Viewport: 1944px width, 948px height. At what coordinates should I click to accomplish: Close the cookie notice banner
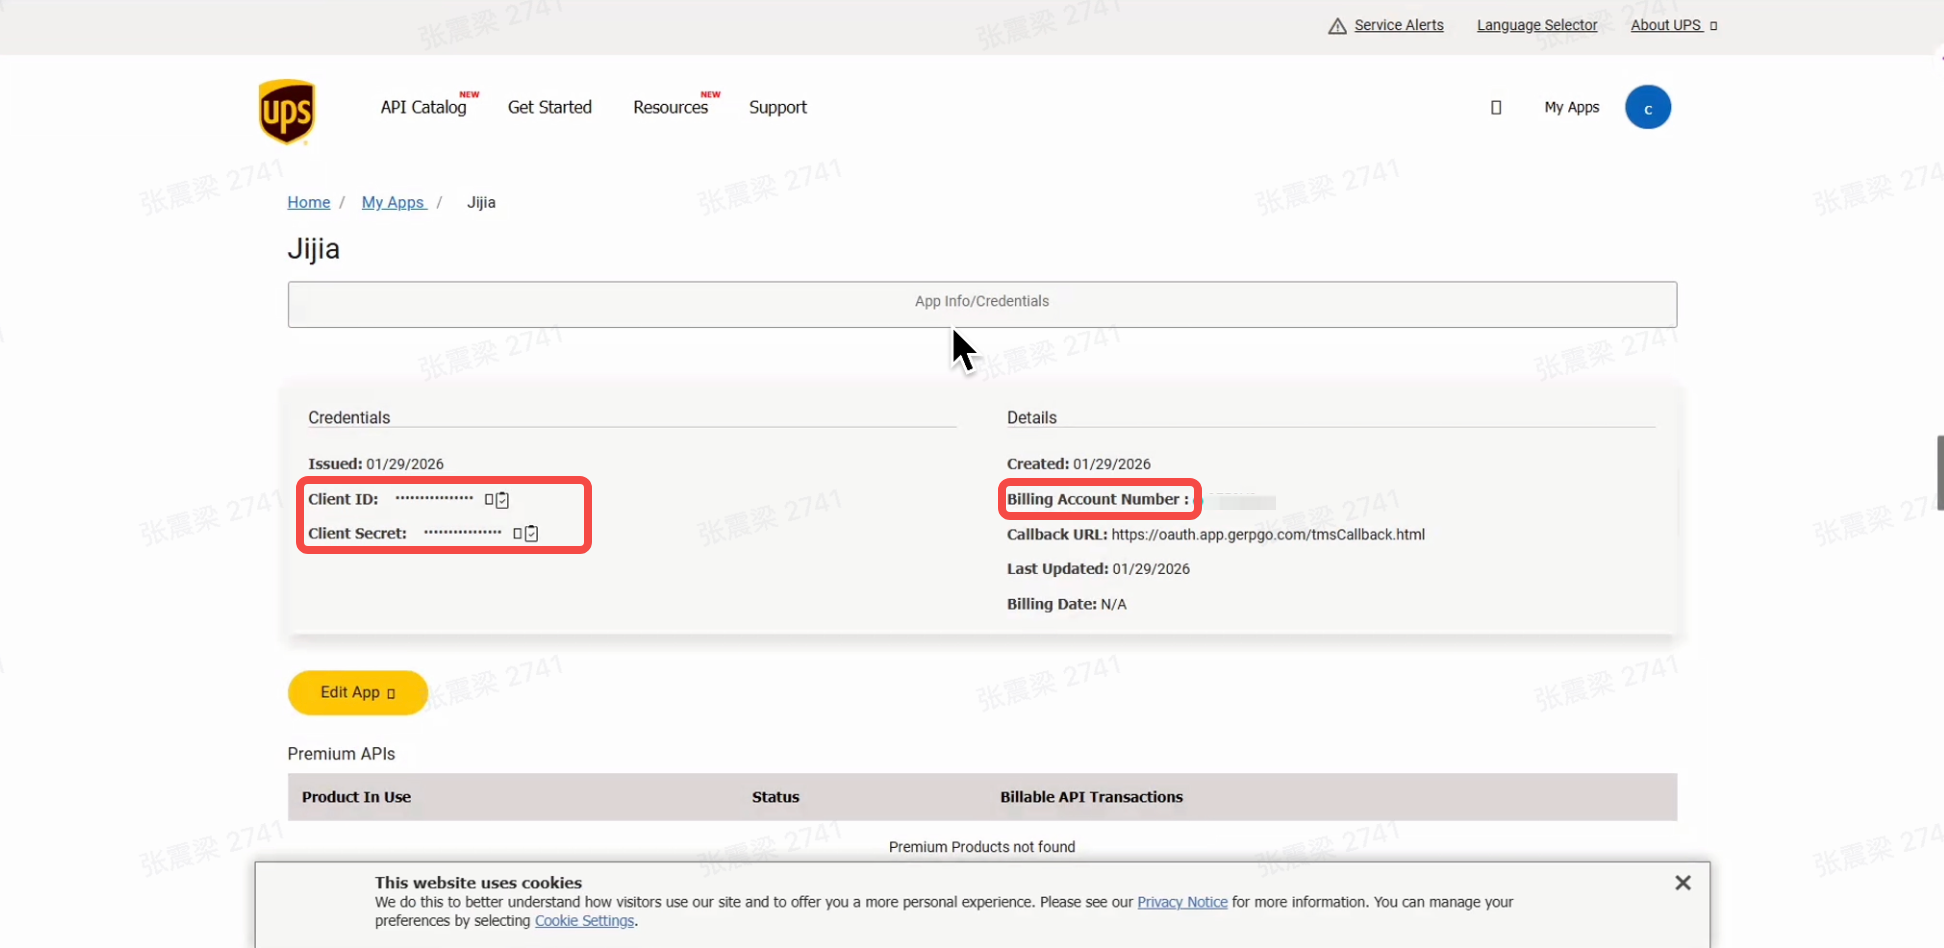pyautogui.click(x=1683, y=883)
